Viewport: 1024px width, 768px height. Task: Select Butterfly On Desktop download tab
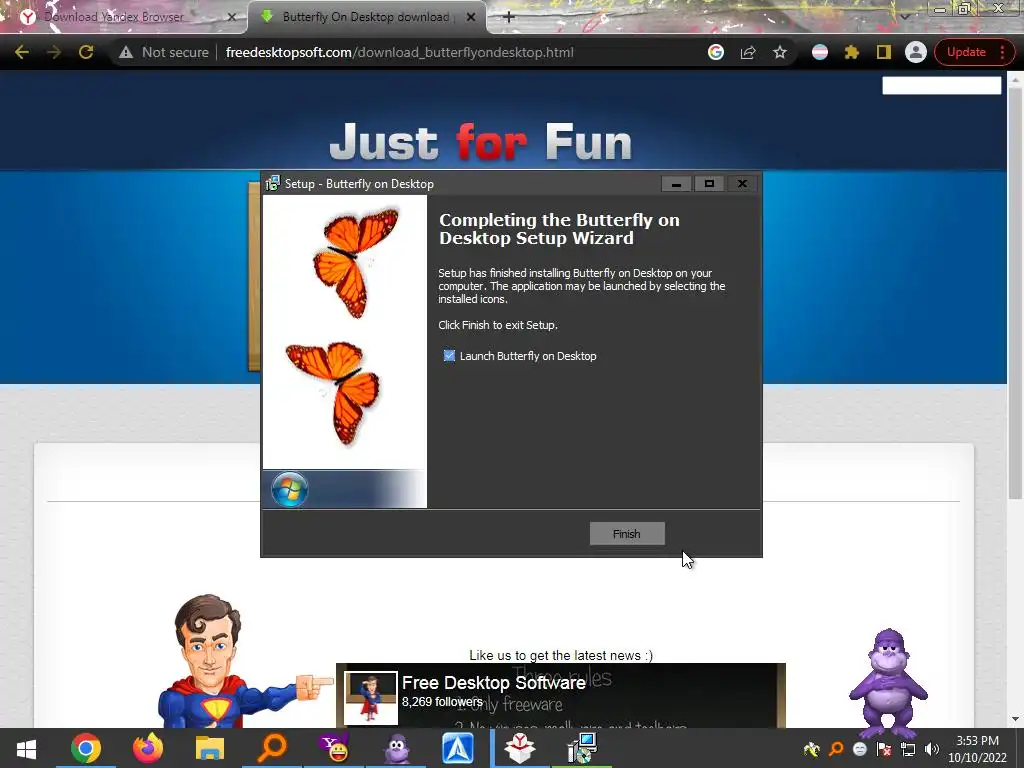(x=366, y=17)
